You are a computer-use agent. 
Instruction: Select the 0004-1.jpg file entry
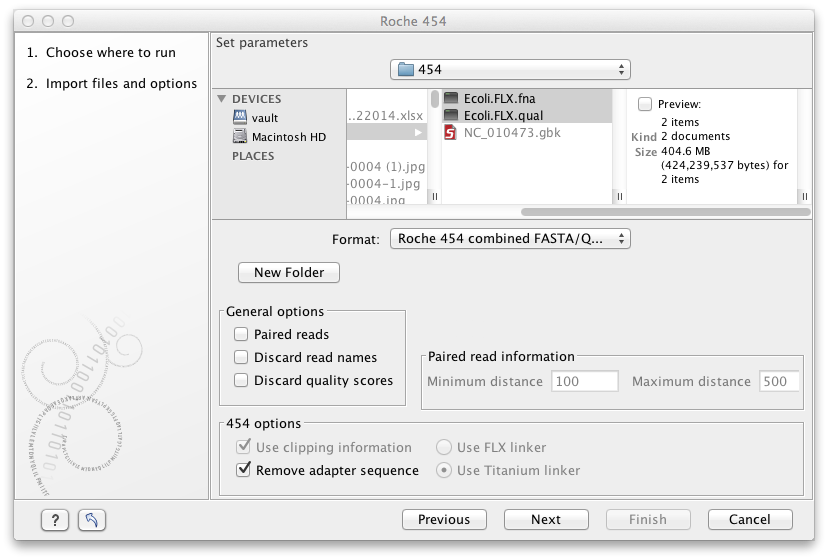coord(386,184)
